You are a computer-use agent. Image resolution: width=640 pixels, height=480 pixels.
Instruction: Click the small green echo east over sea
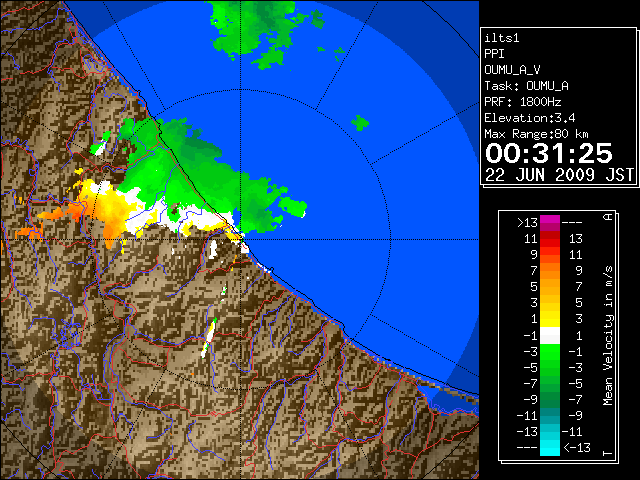pyautogui.click(x=360, y=122)
